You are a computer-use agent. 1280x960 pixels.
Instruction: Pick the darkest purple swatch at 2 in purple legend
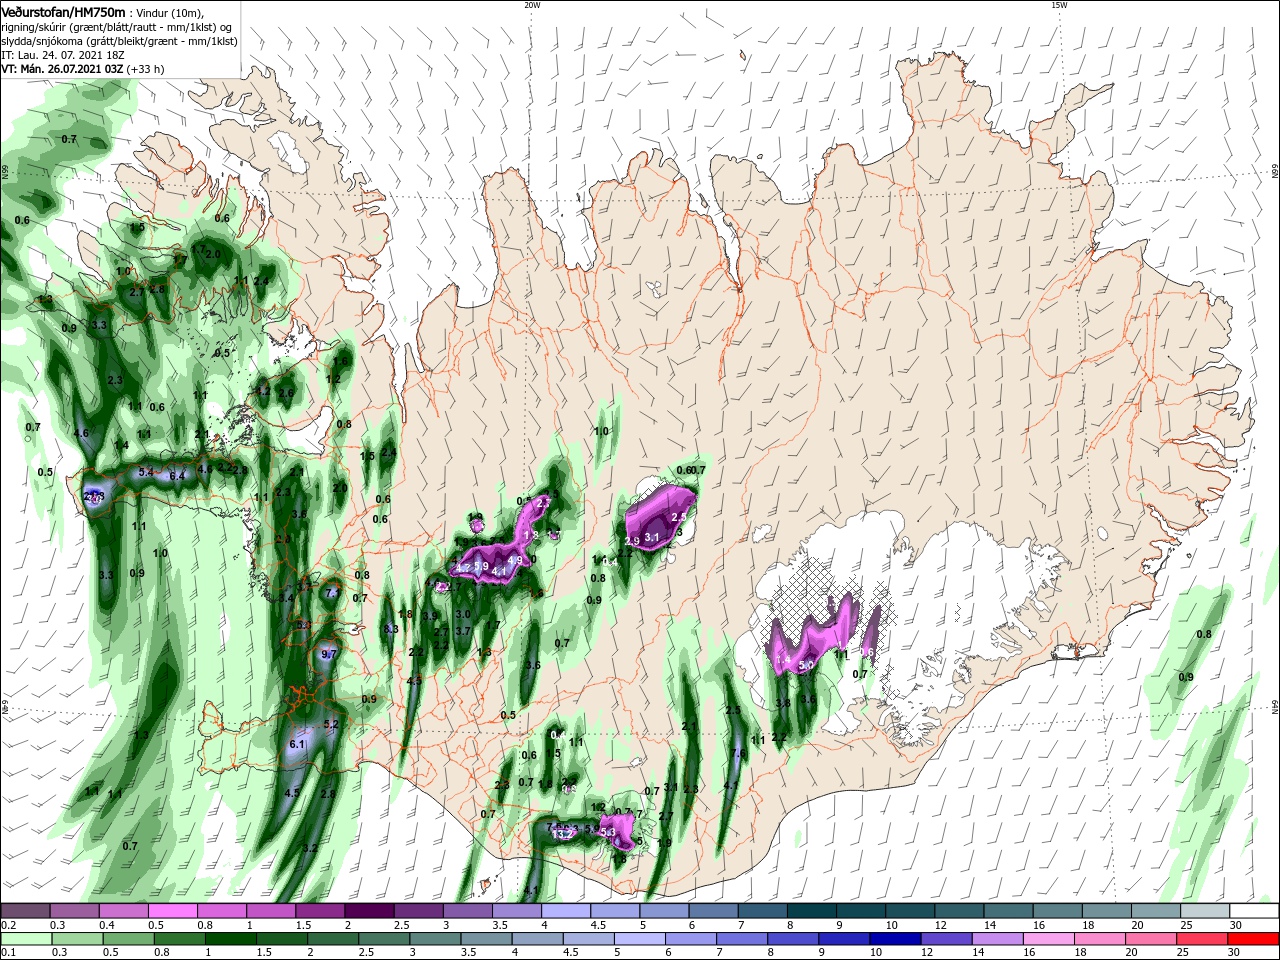tap(368, 911)
